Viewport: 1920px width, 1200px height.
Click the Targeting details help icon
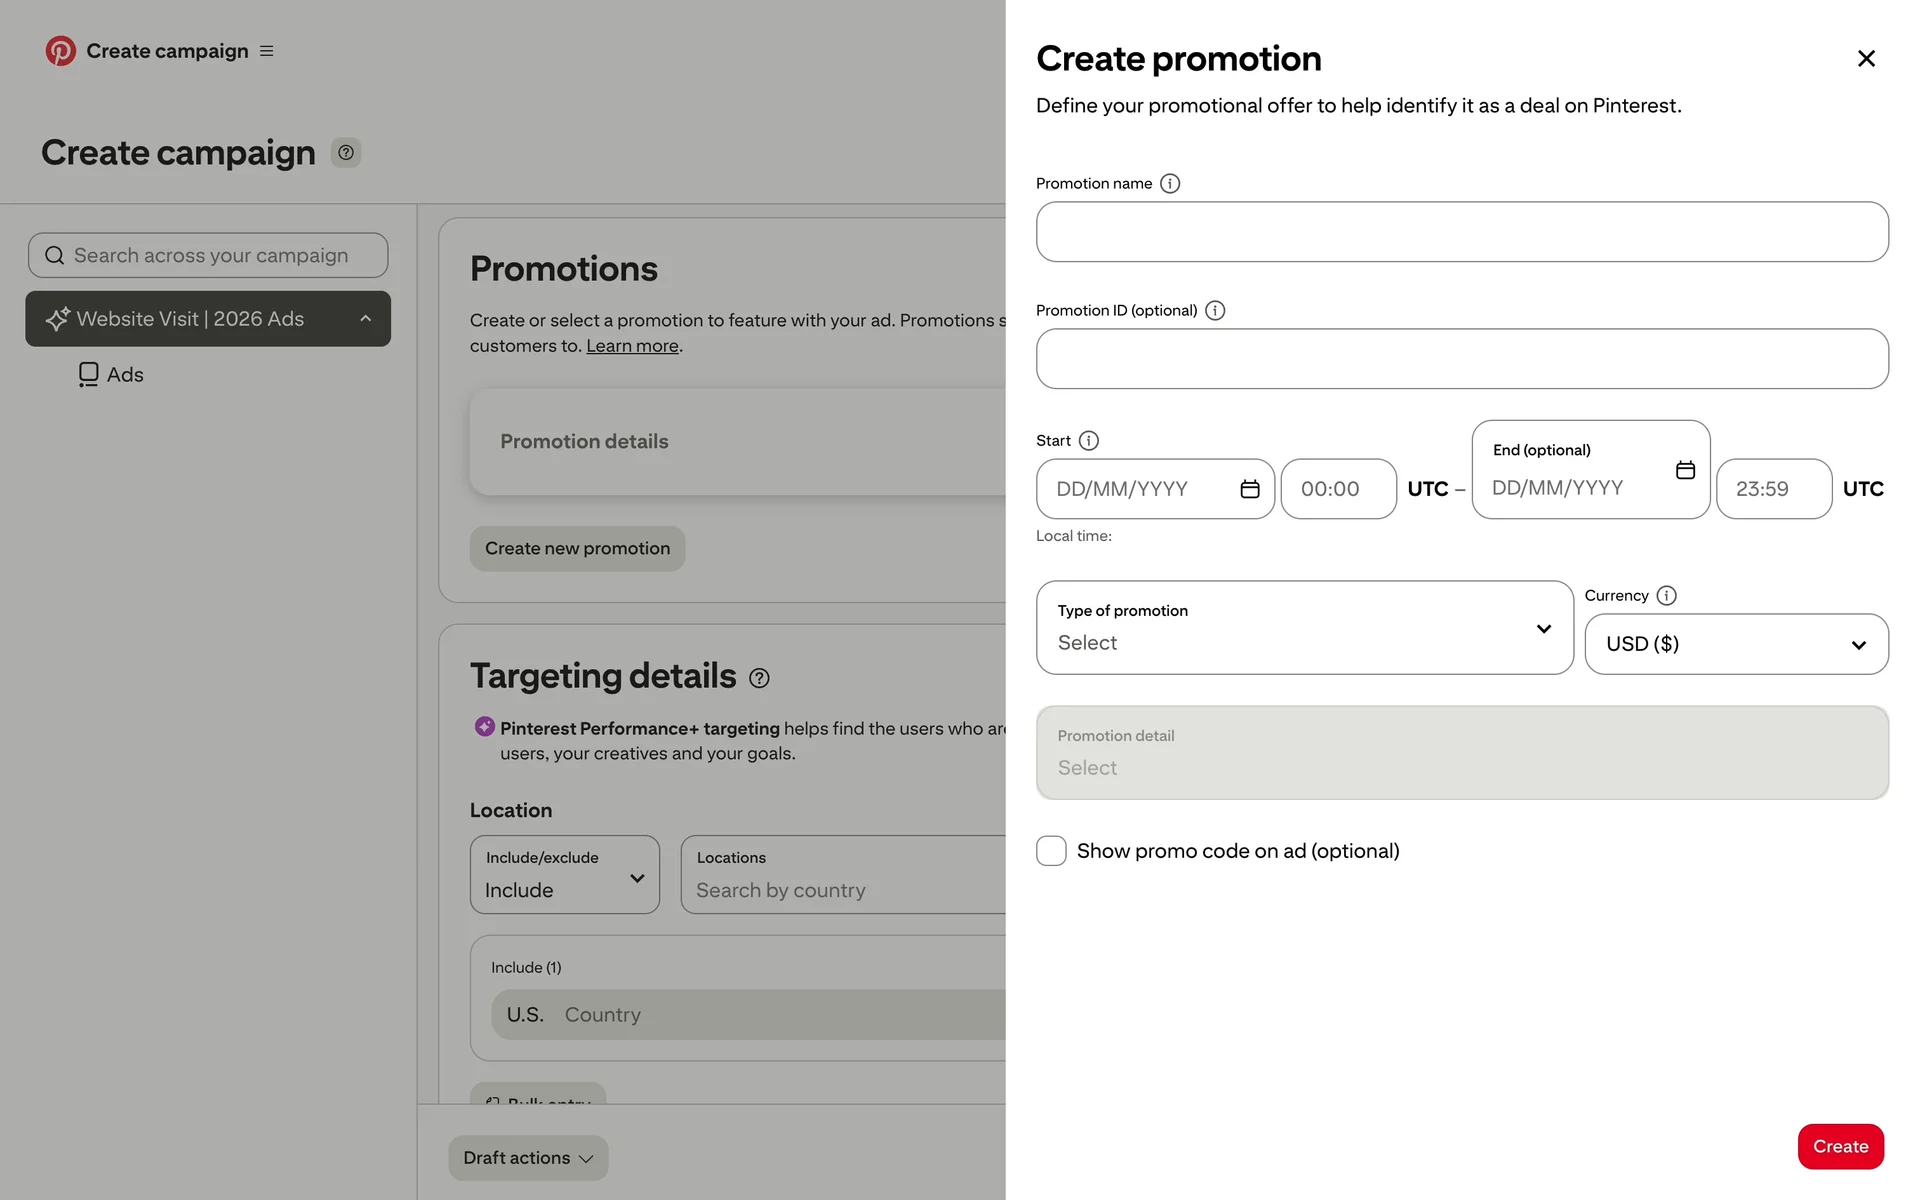pos(759,679)
